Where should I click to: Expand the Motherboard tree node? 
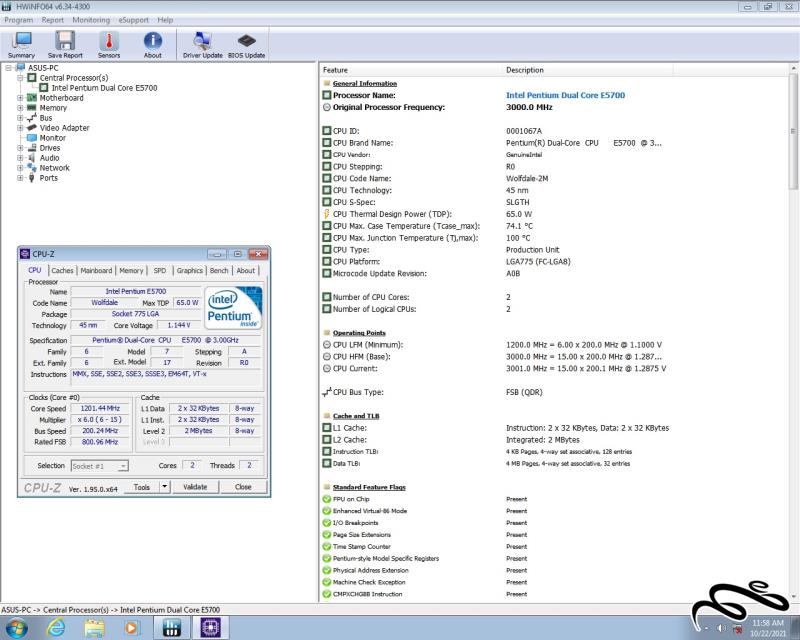(x=20, y=97)
